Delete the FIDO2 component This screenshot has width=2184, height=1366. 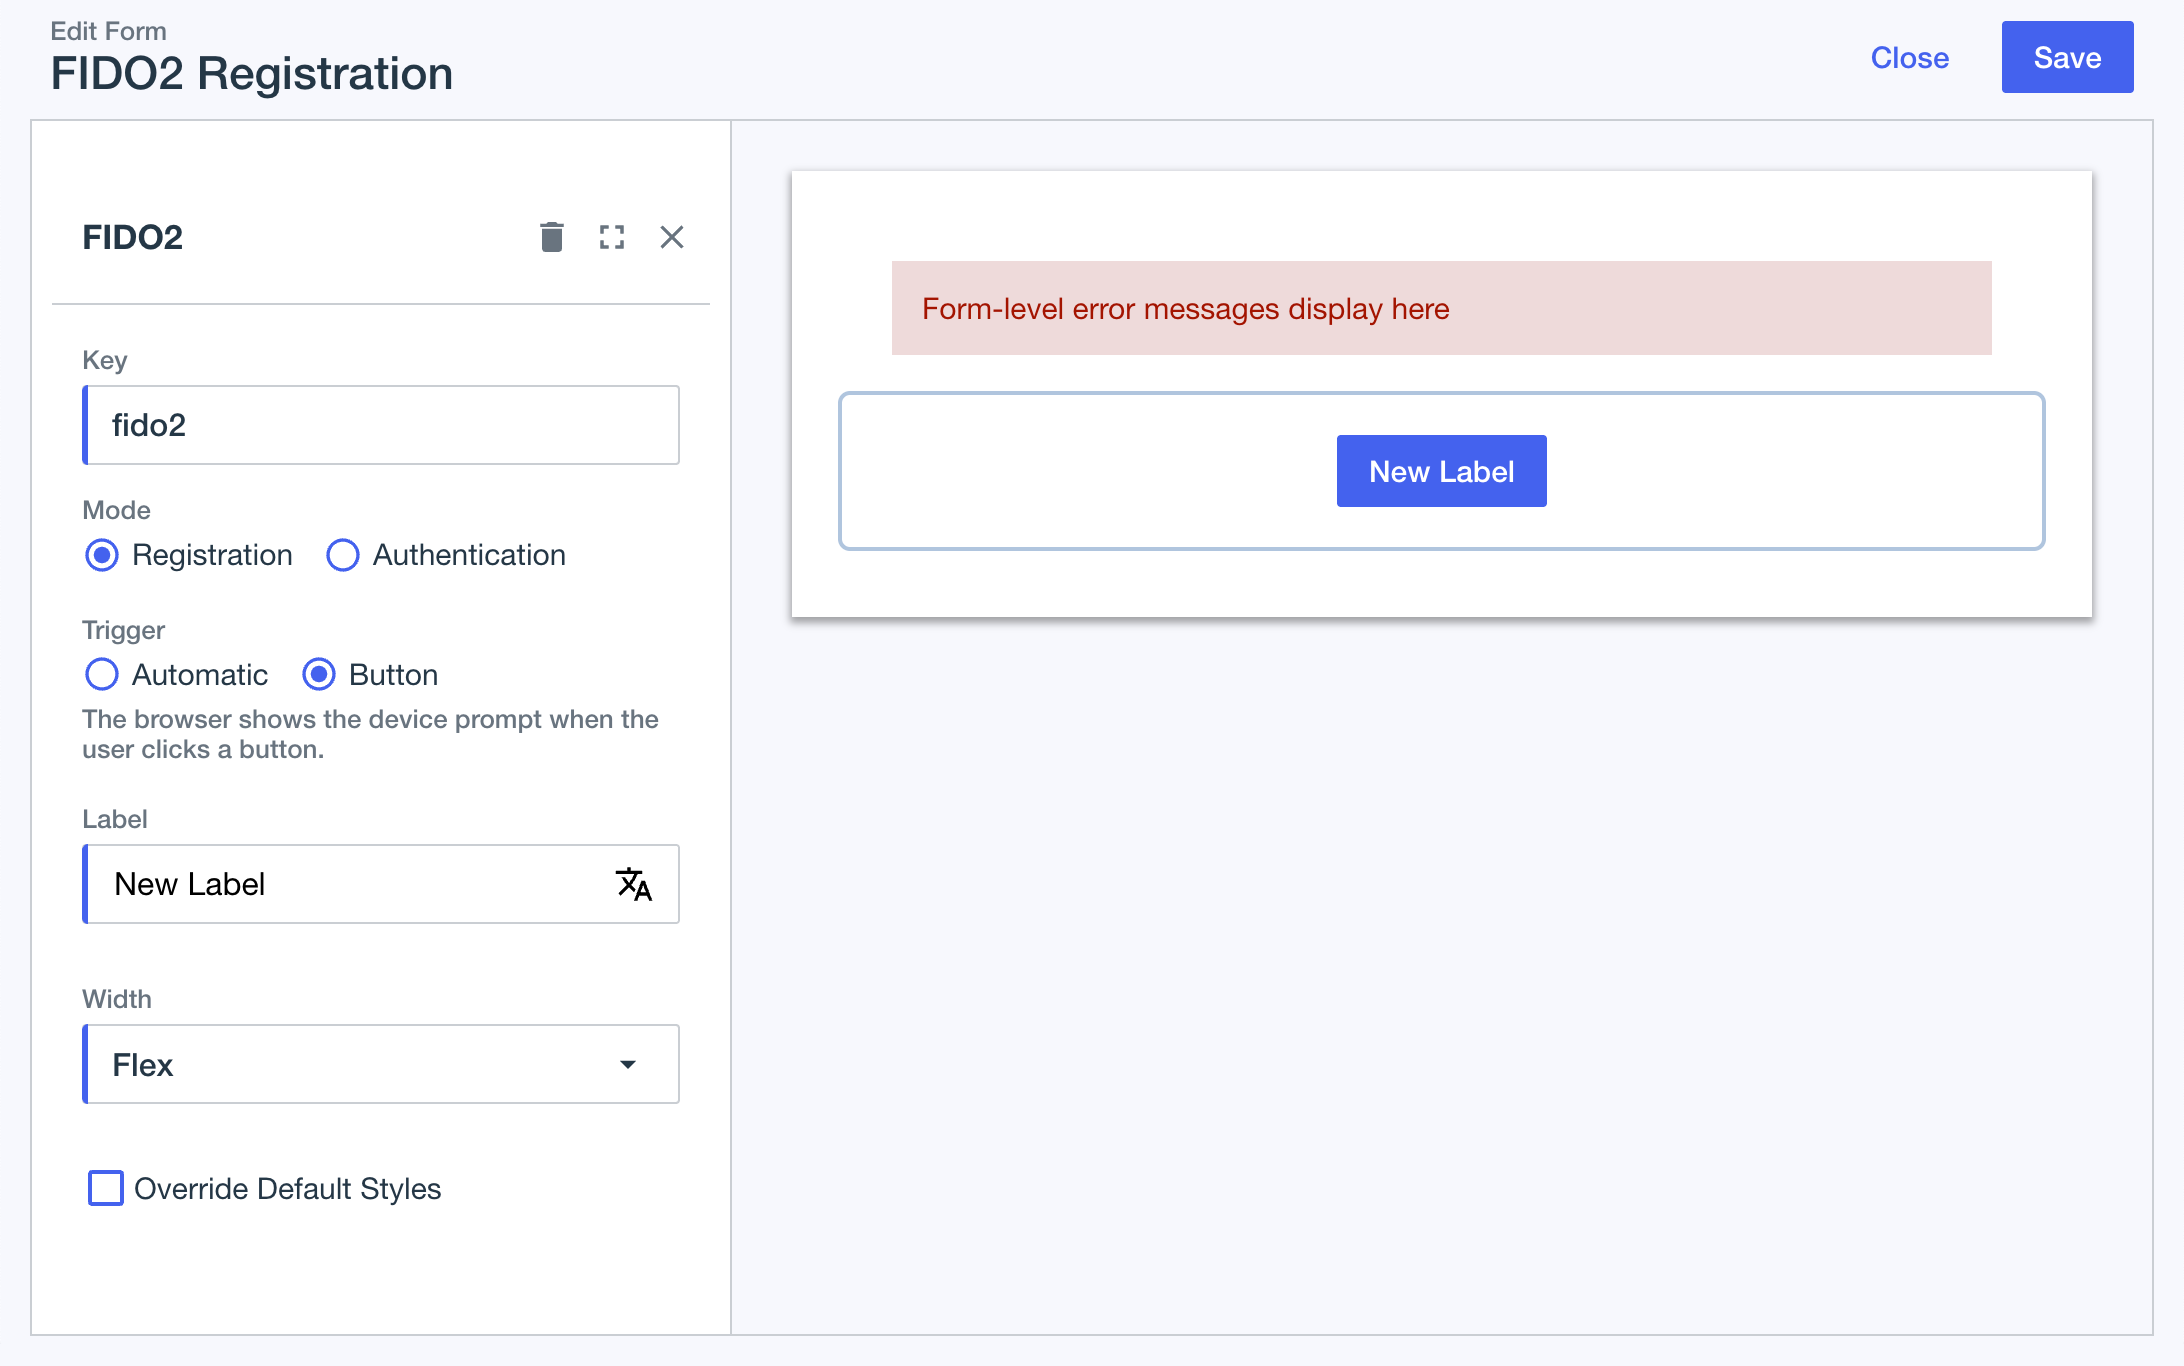coord(551,237)
